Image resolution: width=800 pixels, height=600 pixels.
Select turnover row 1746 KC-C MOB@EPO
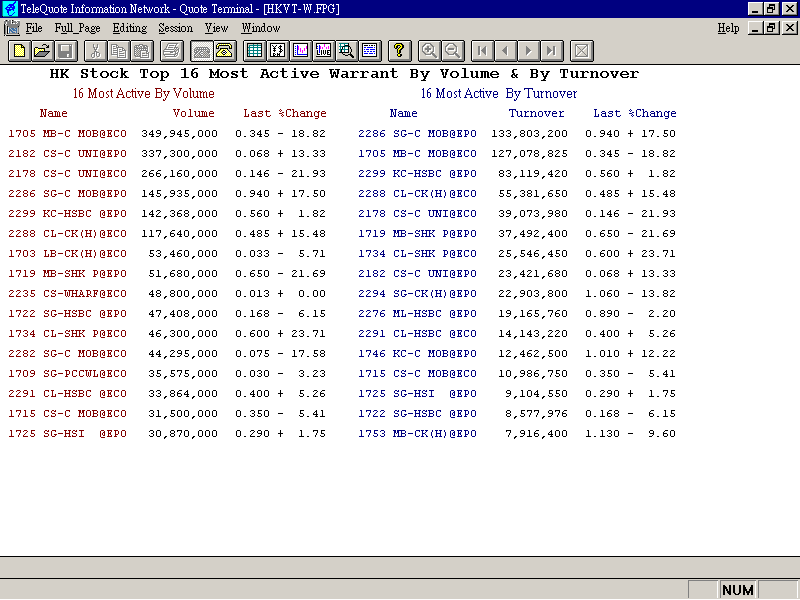point(517,354)
